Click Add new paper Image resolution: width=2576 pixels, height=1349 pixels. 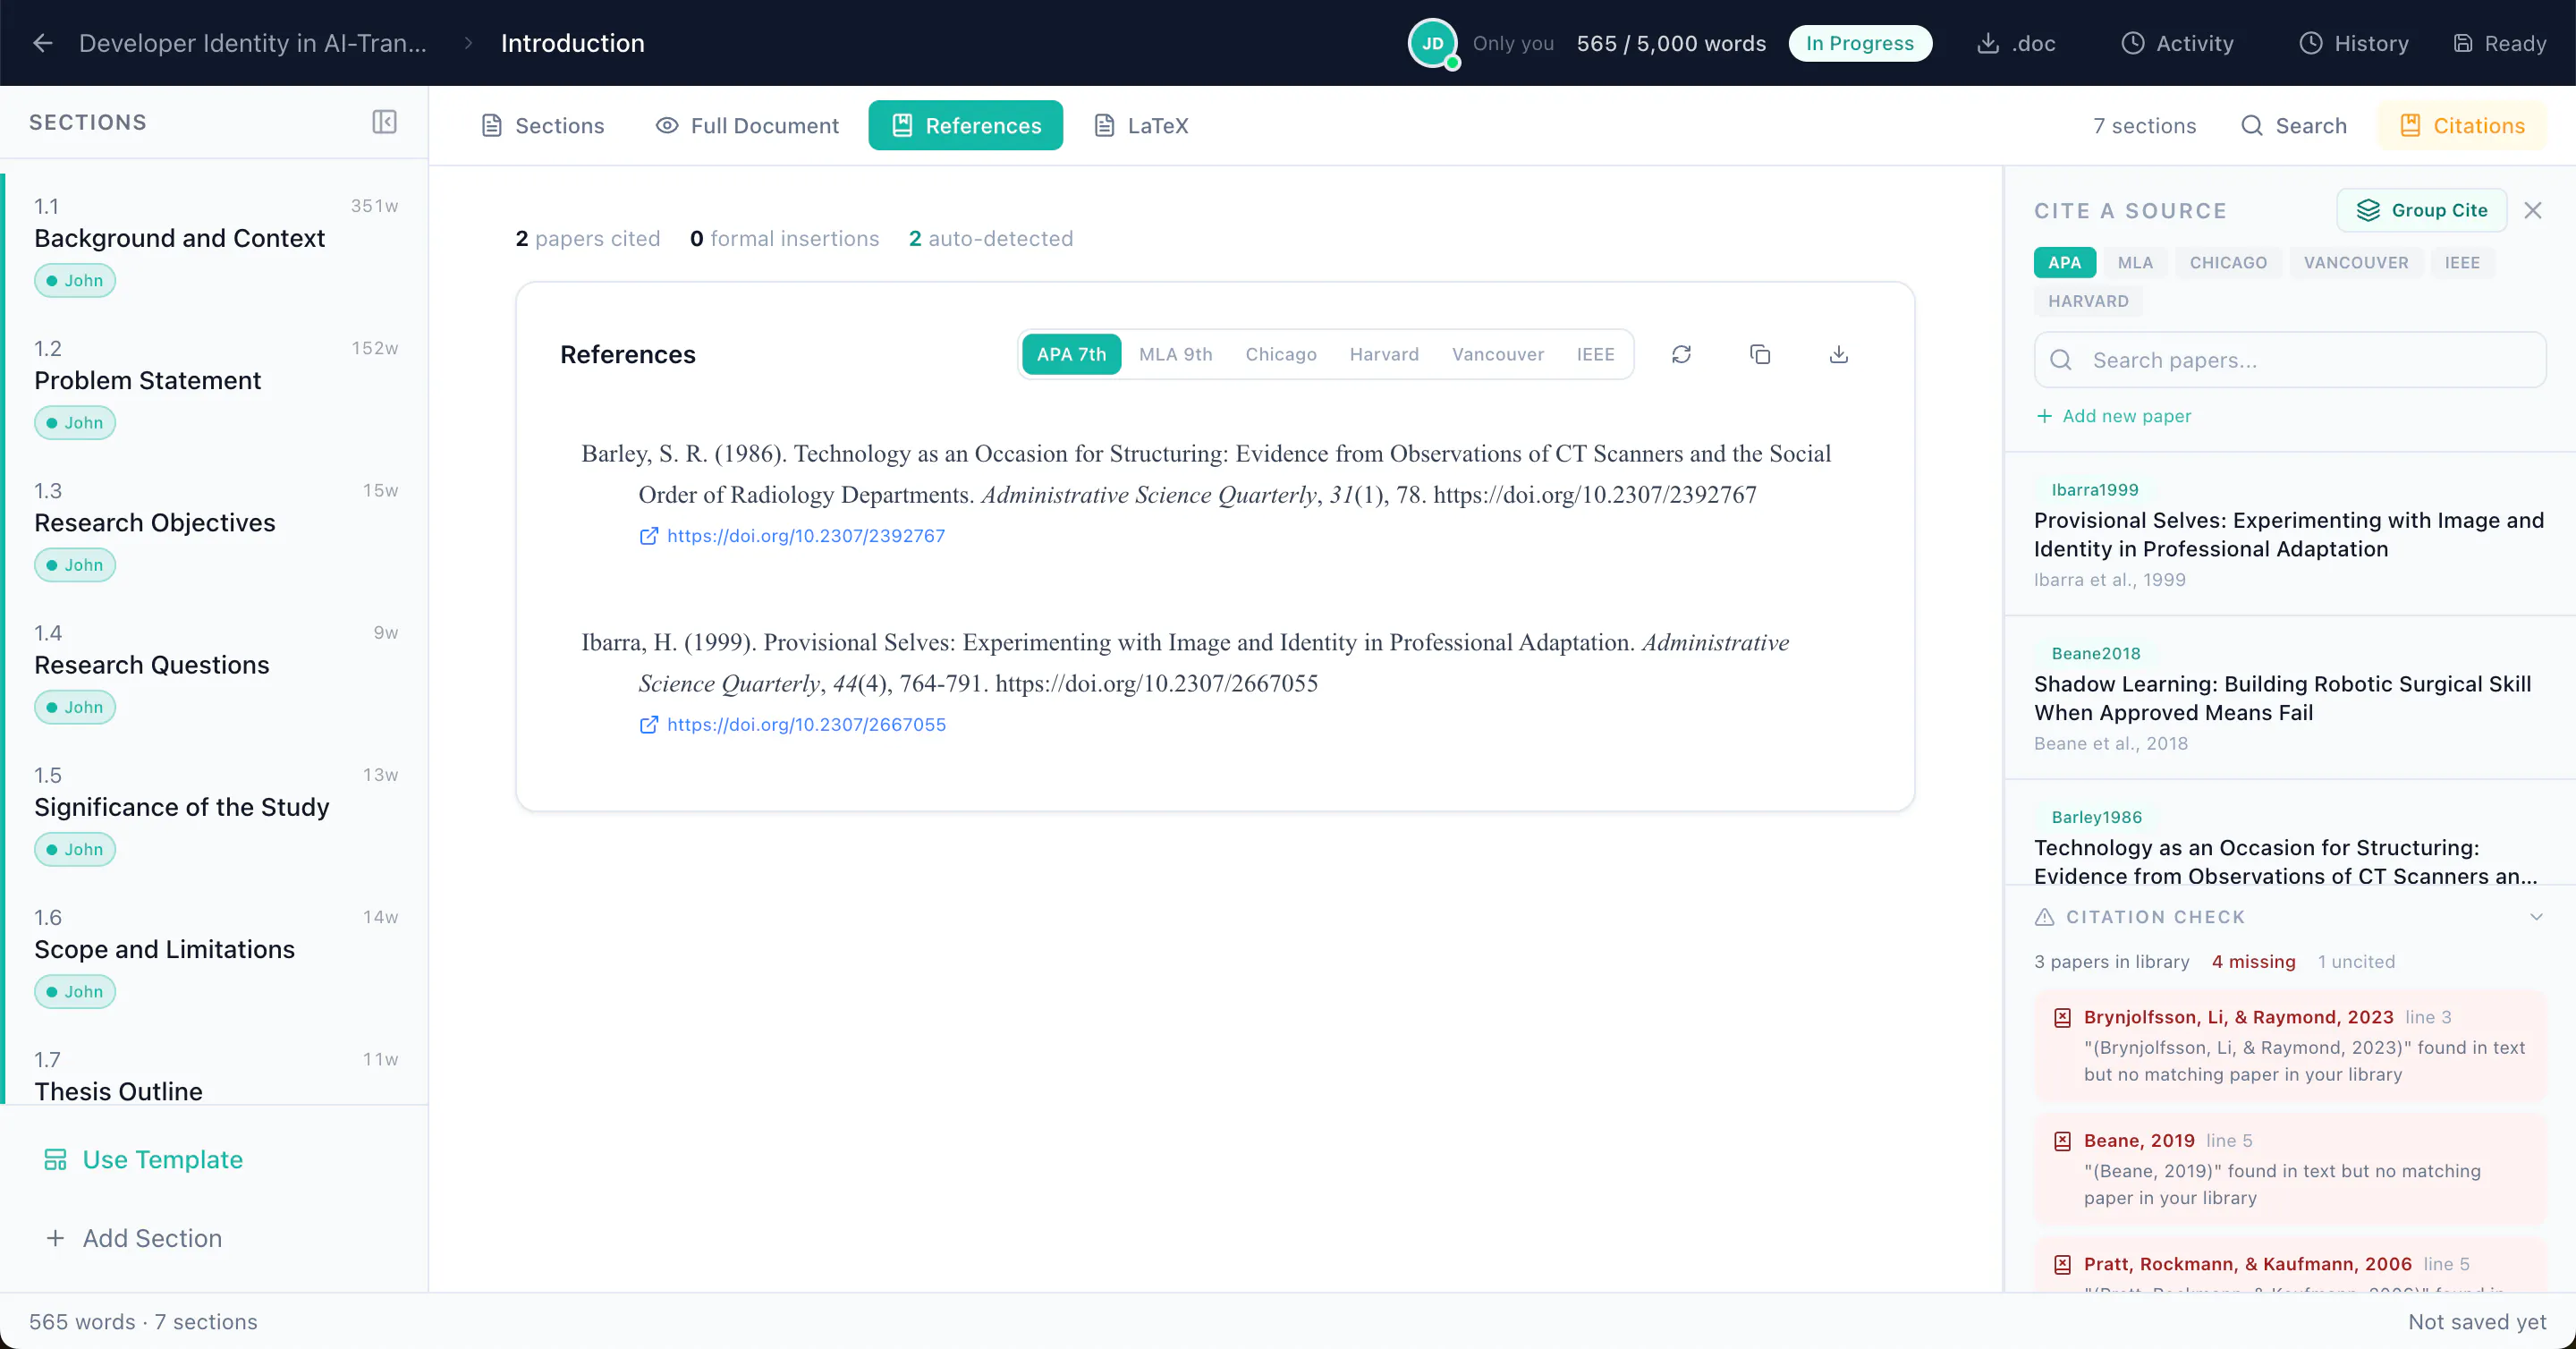2114,416
